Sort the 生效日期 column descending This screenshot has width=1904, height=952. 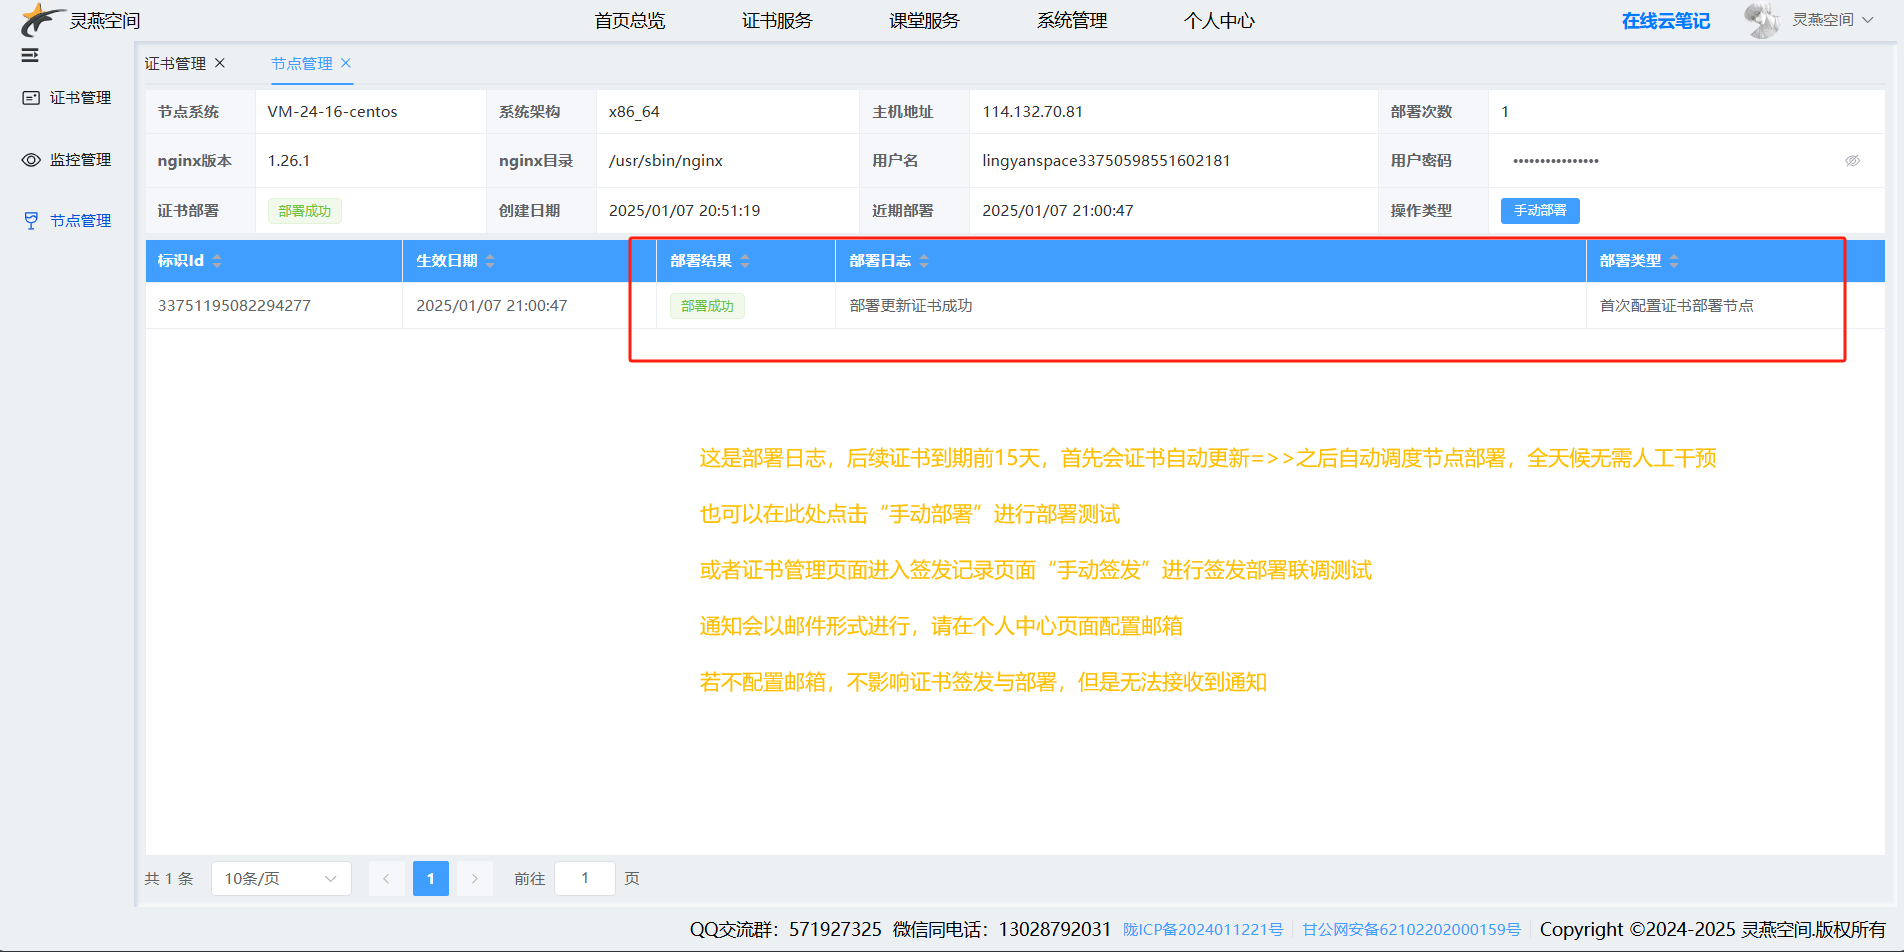(490, 265)
